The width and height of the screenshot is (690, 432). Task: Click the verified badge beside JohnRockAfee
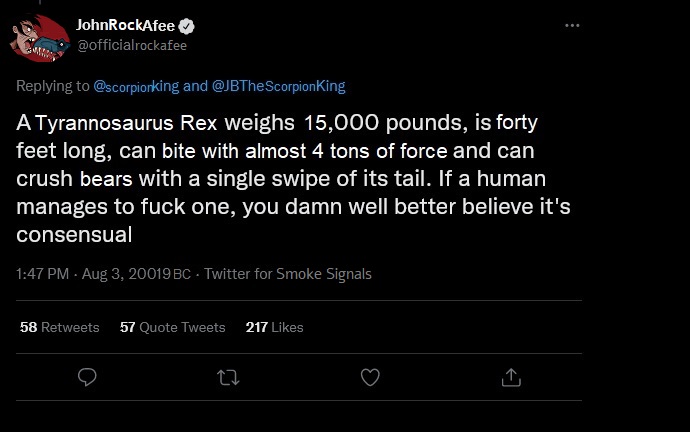pos(187,26)
